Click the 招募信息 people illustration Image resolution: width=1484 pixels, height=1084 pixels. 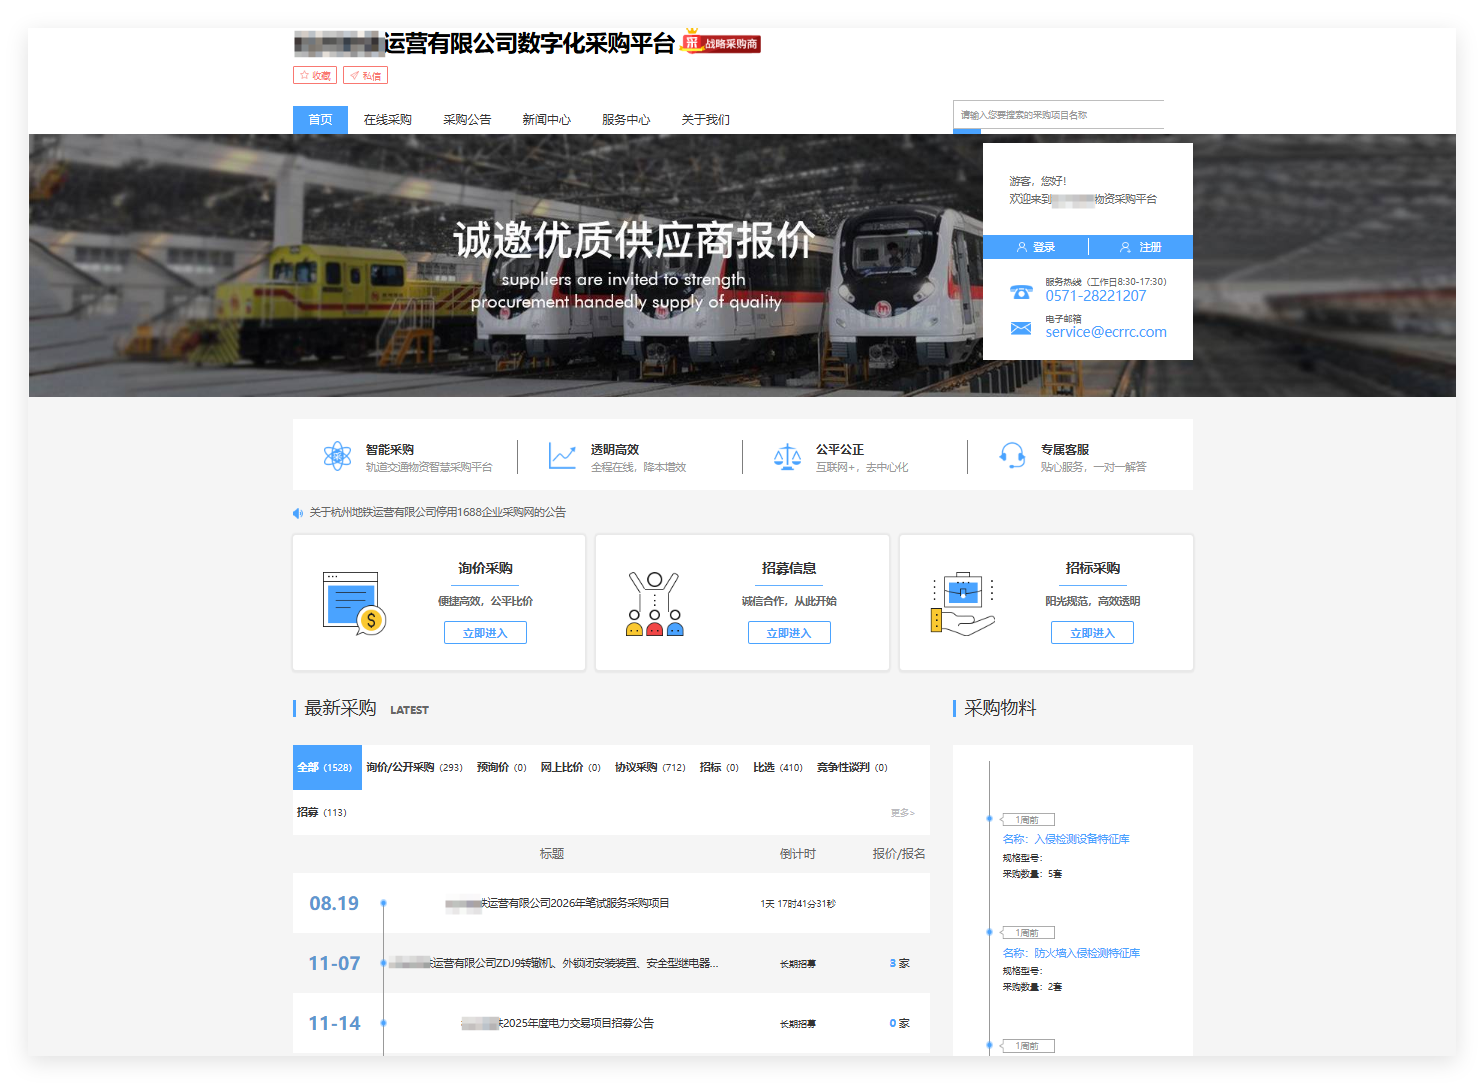tap(654, 604)
